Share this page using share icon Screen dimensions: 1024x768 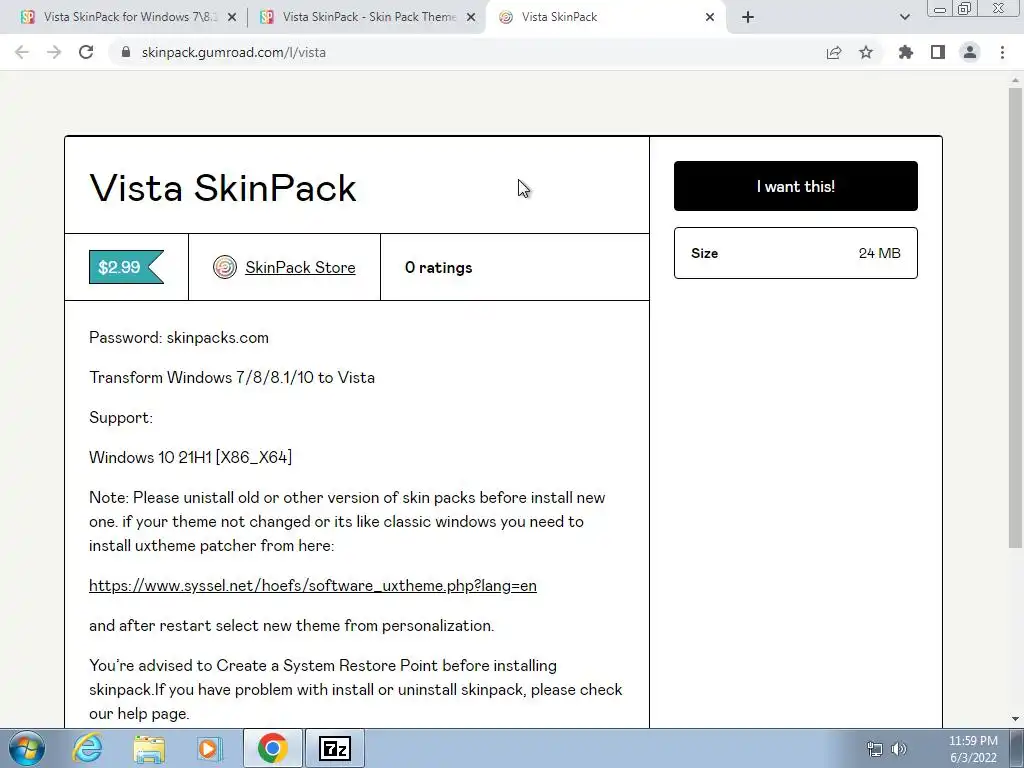833,52
